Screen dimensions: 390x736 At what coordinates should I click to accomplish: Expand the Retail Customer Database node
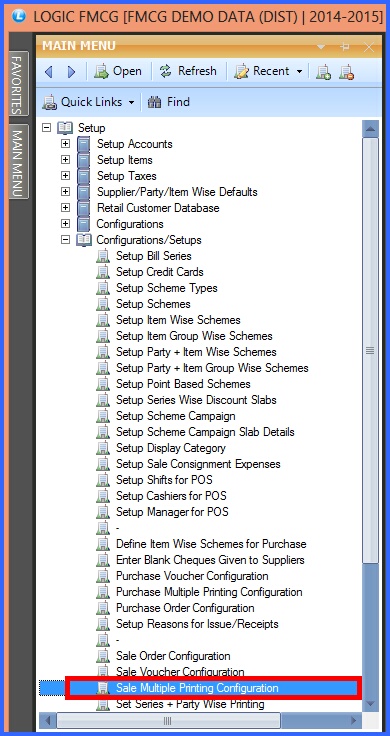65,207
